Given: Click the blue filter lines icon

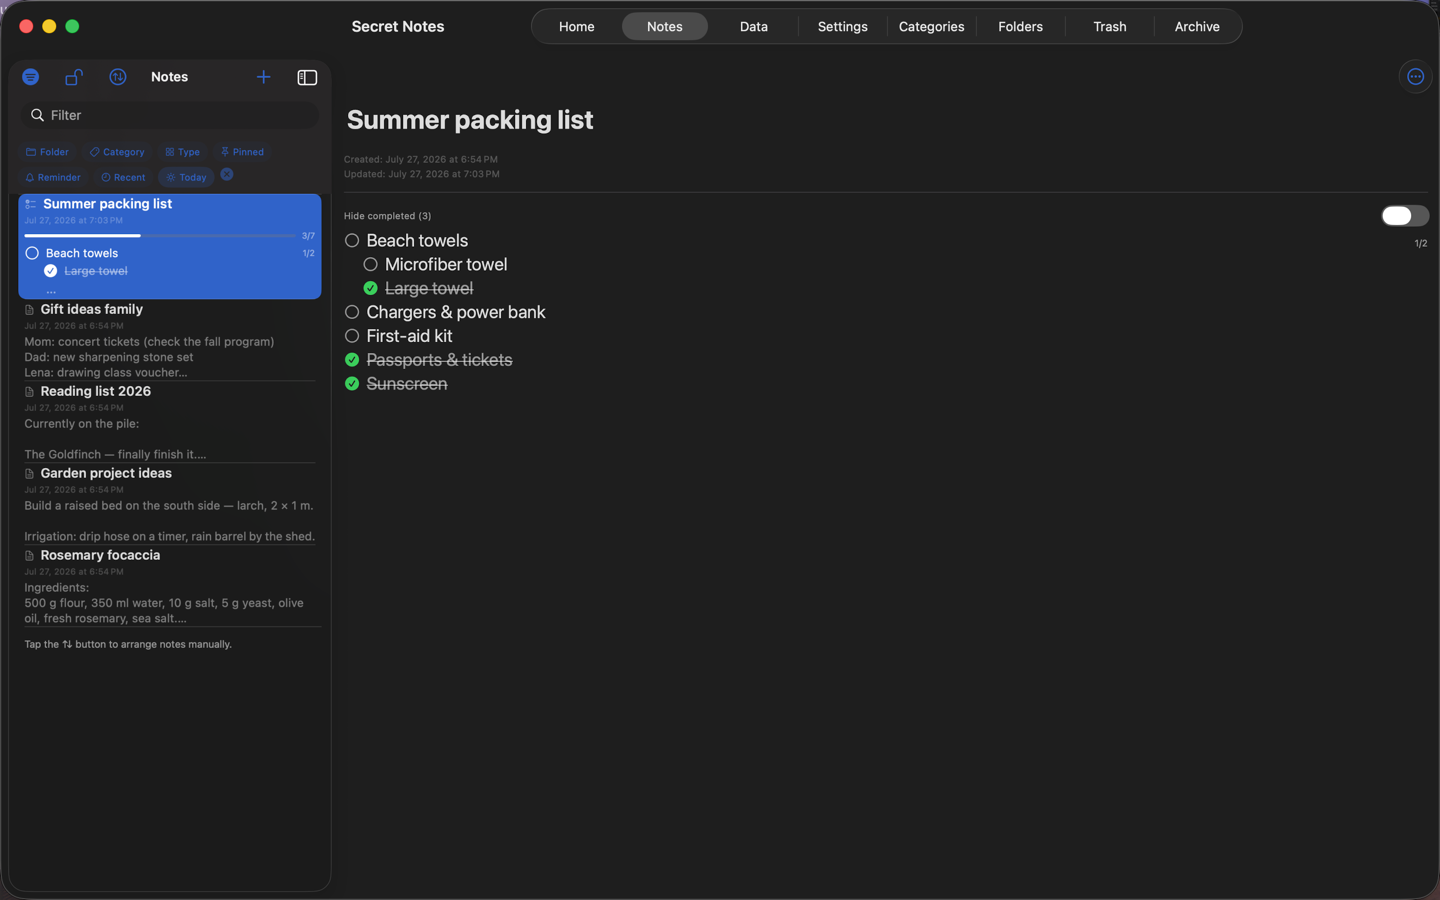Looking at the screenshot, I should [30, 77].
